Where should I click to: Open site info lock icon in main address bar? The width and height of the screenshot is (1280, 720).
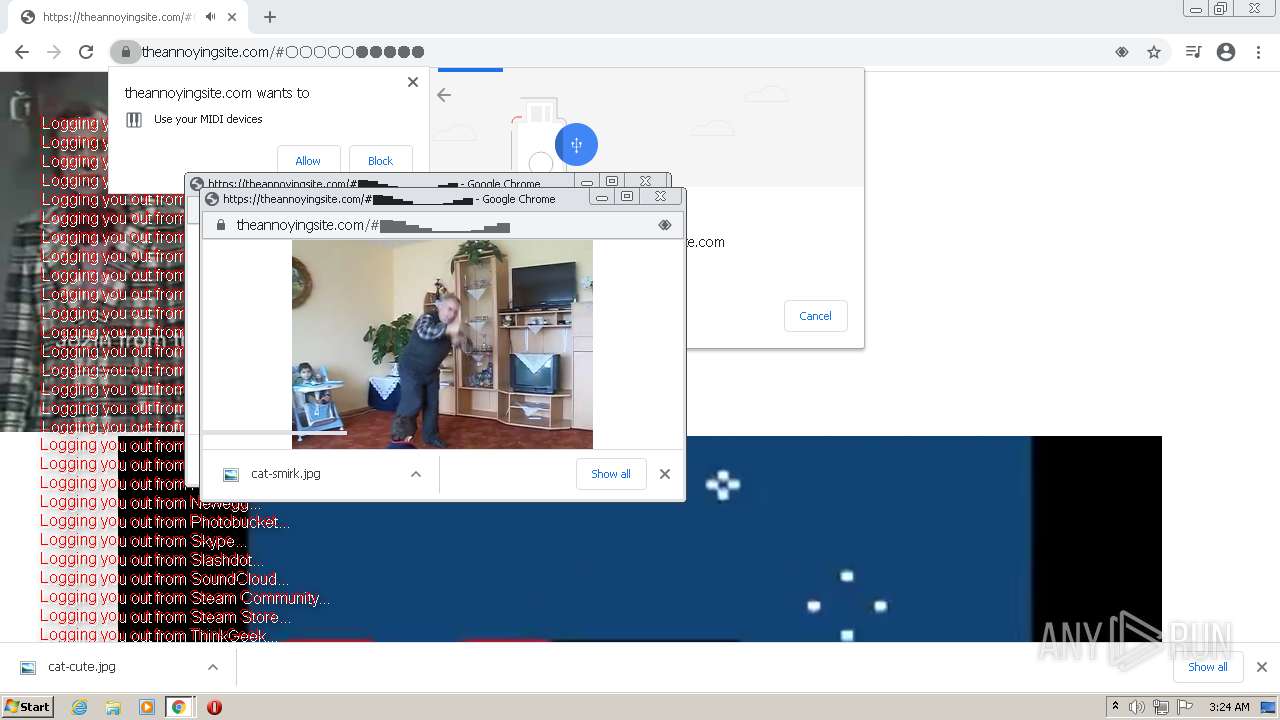pos(125,52)
